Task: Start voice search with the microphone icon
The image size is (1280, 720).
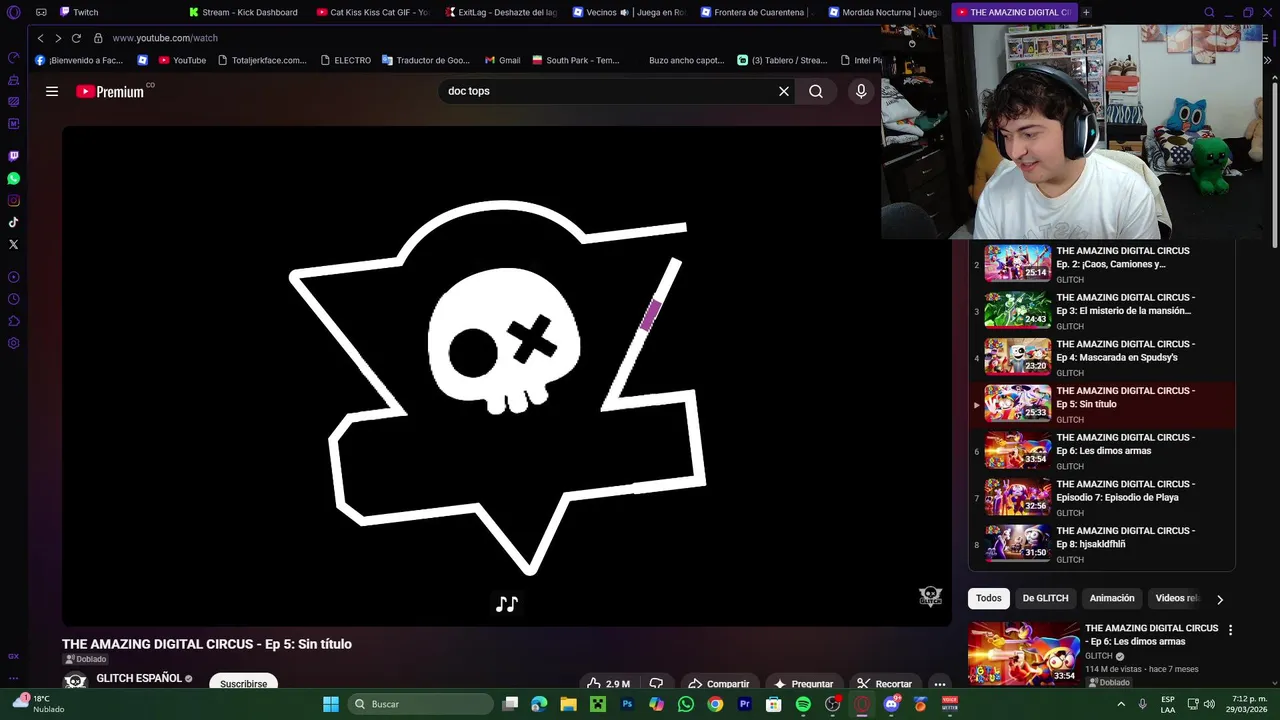Action: click(861, 91)
